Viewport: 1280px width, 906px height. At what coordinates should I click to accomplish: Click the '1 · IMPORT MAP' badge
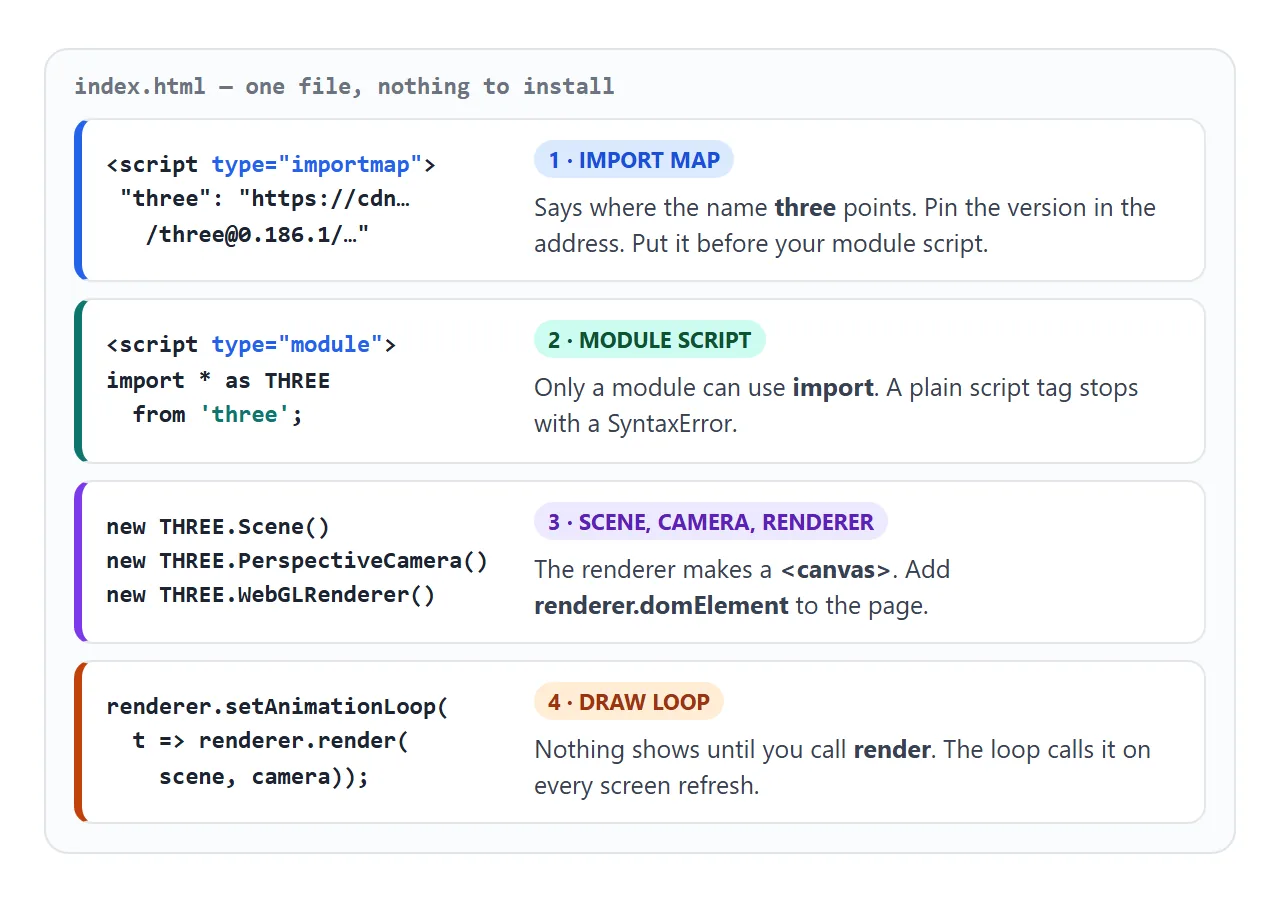634,160
